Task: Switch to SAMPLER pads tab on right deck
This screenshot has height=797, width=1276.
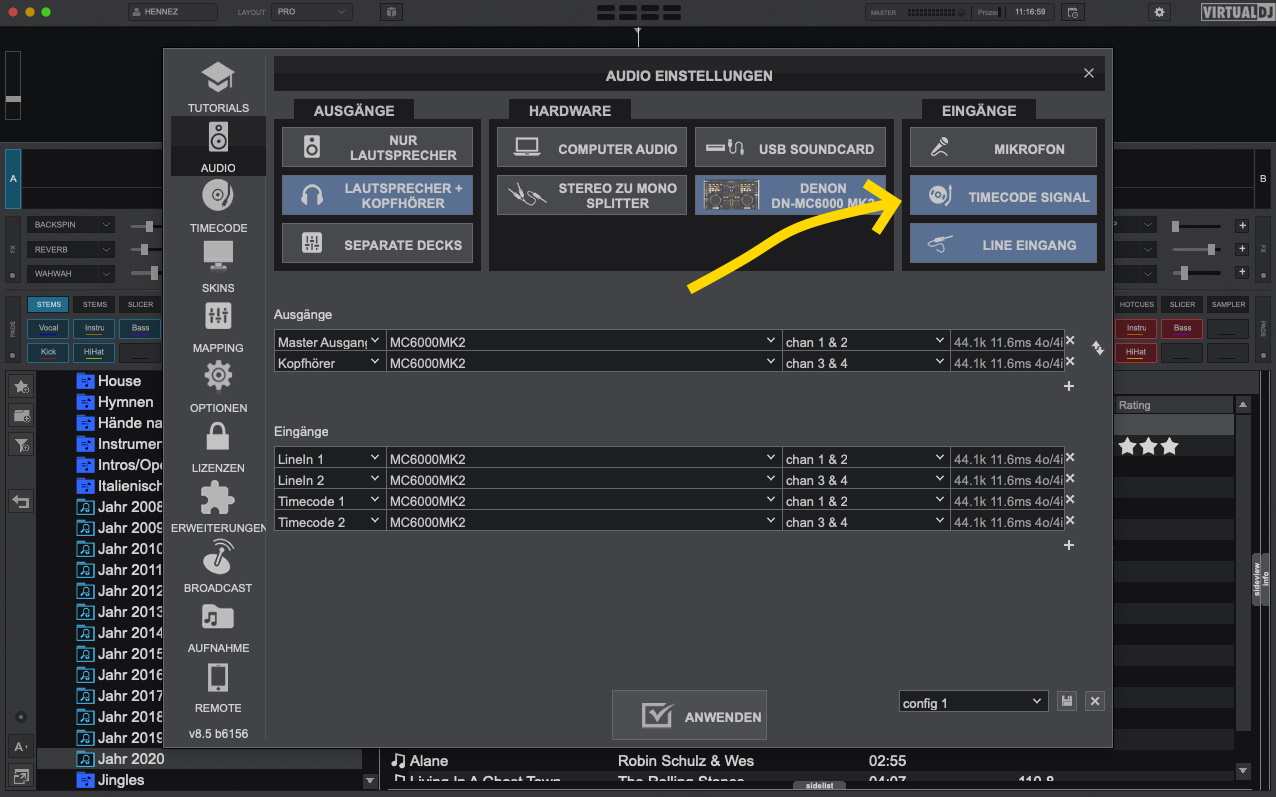Action: point(1228,304)
